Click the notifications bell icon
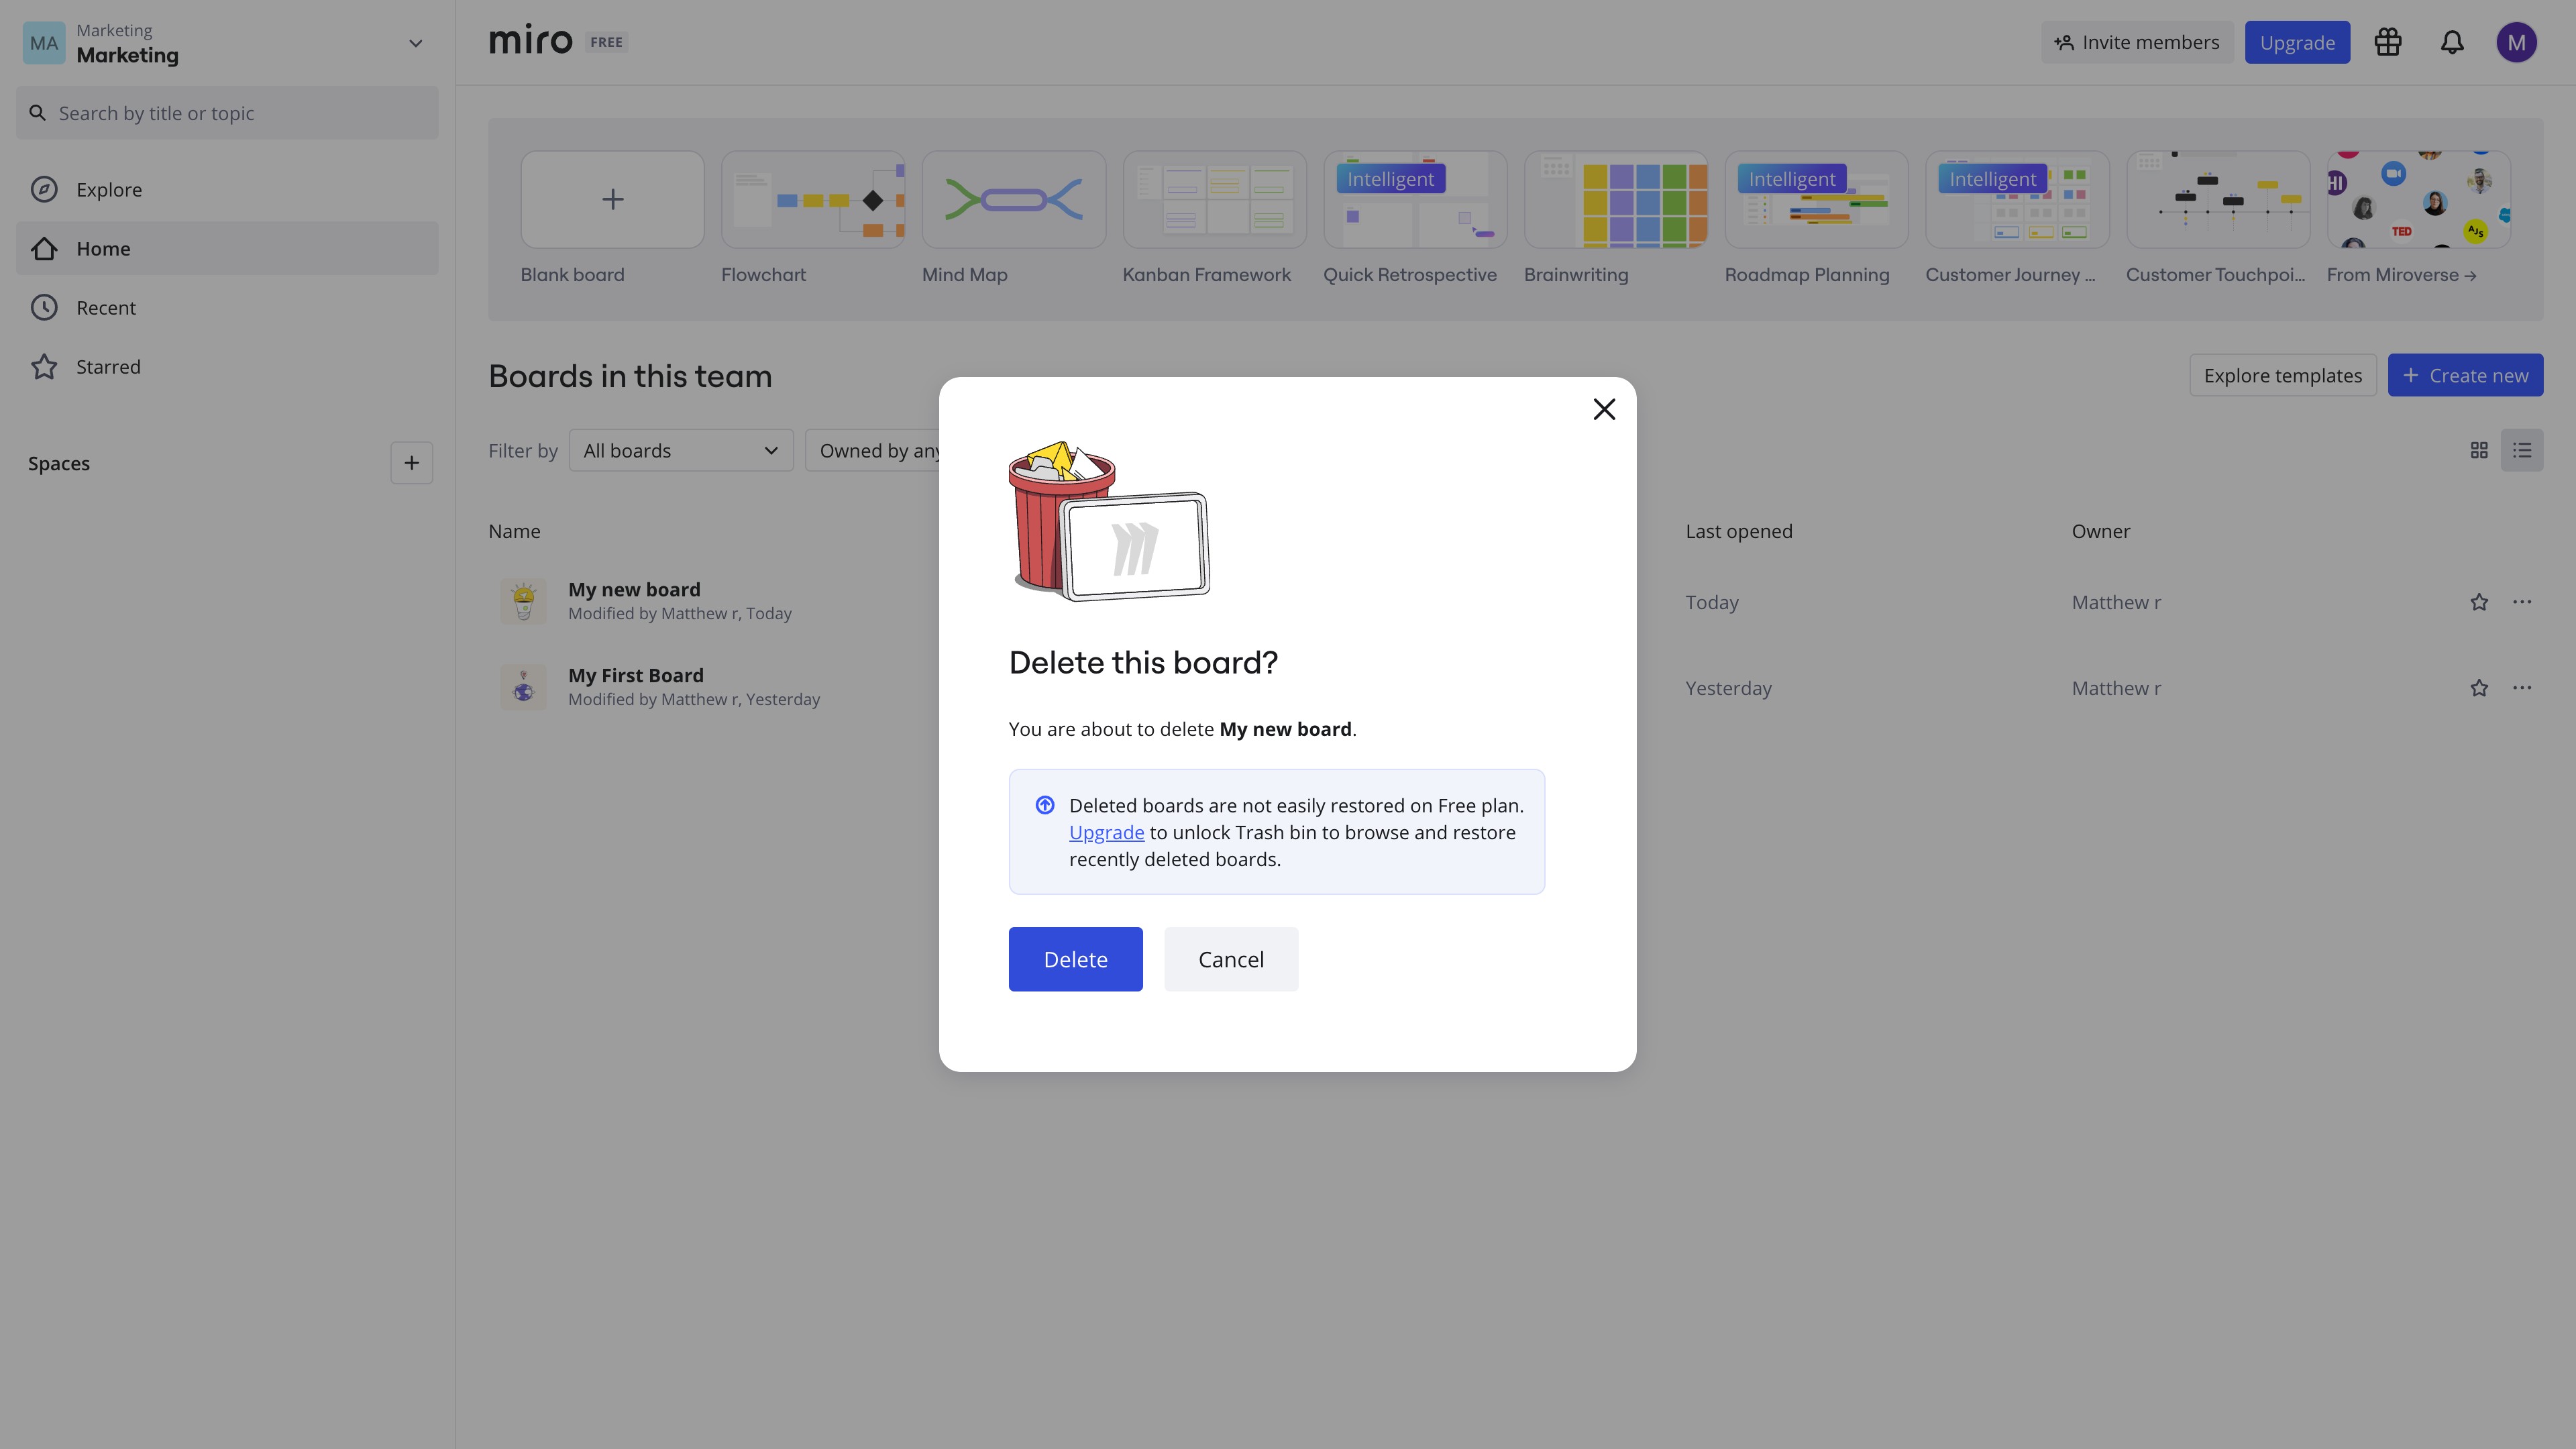Viewport: 2576px width, 1449px height. (x=2452, y=42)
